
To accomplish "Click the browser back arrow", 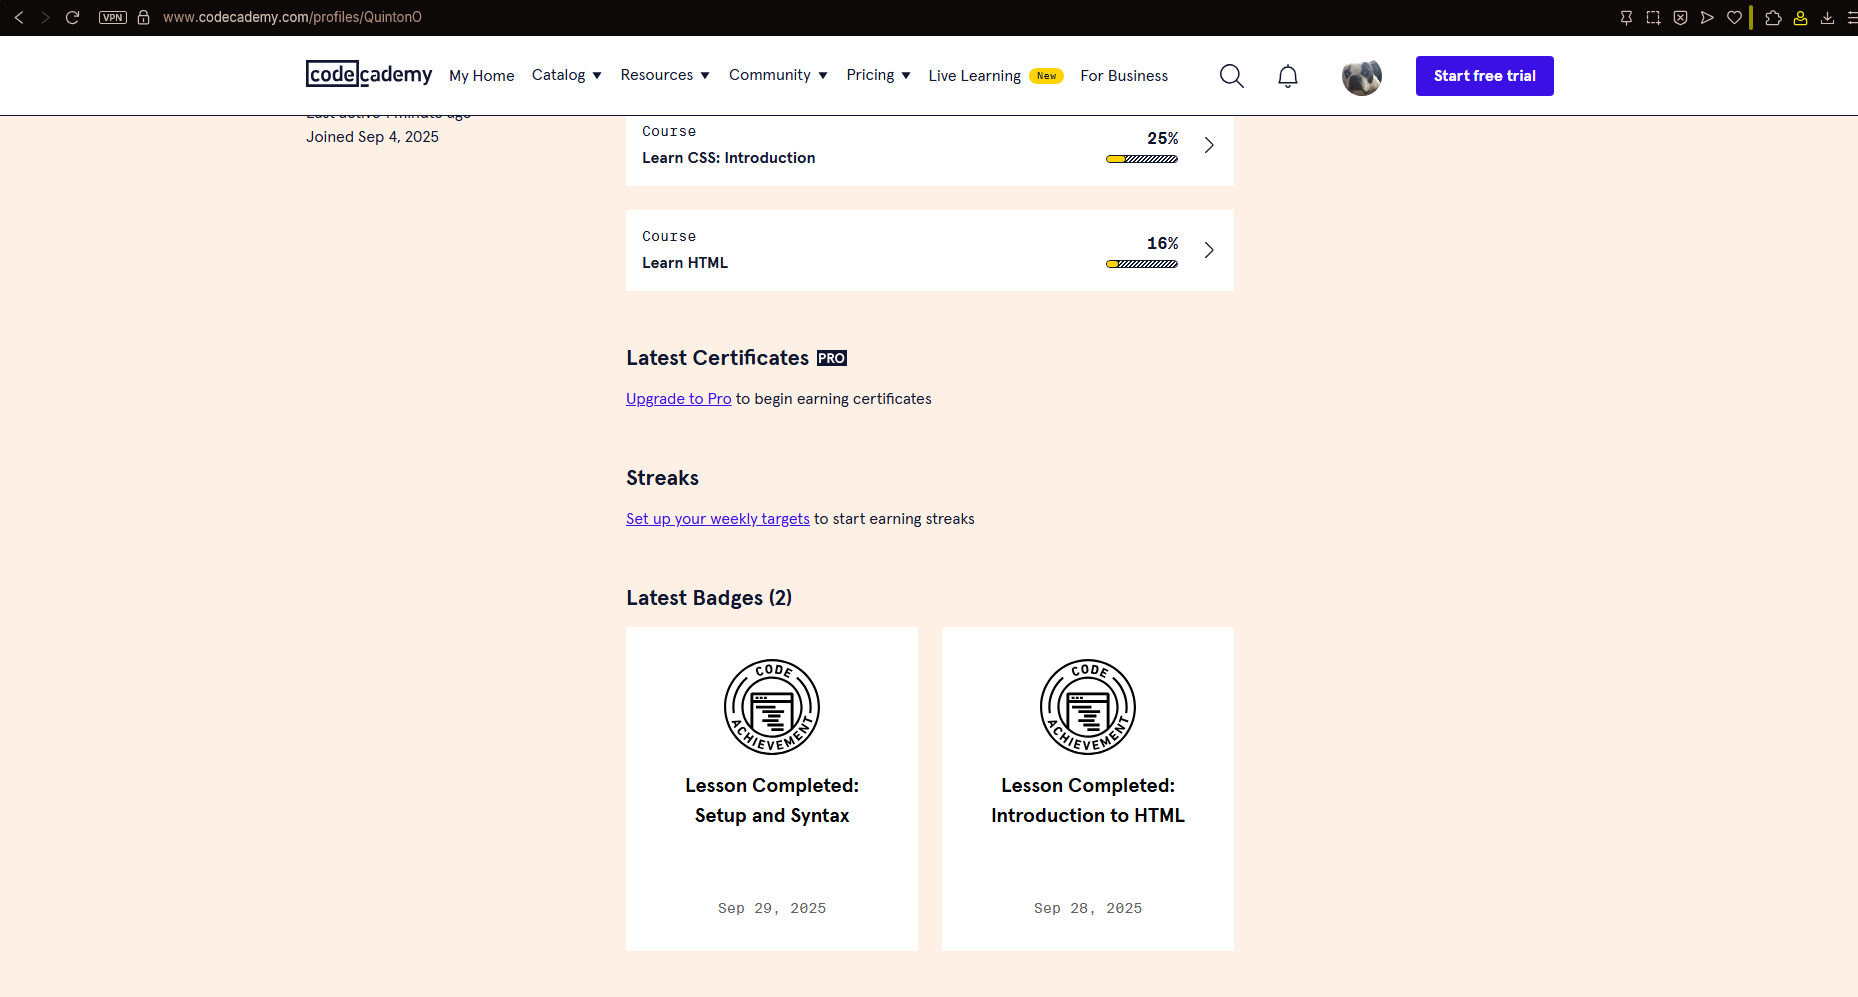I will pos(19,17).
